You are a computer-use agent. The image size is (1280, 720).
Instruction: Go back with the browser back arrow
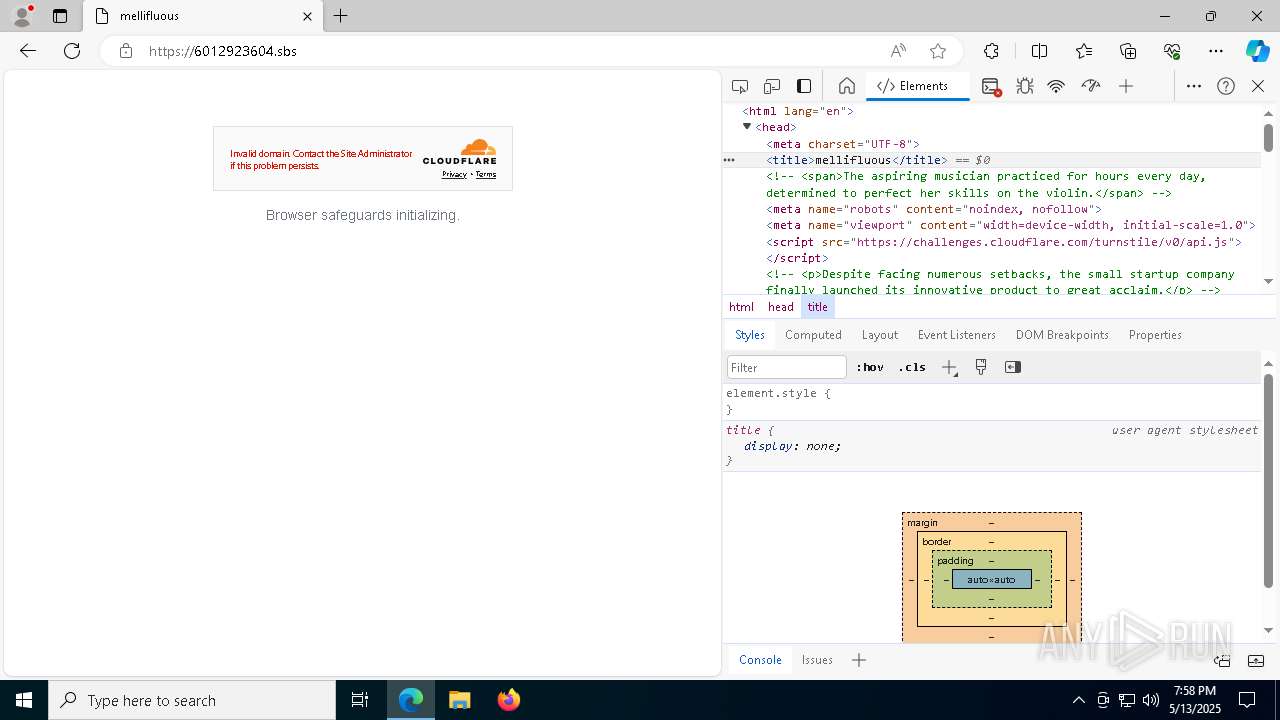[28, 51]
